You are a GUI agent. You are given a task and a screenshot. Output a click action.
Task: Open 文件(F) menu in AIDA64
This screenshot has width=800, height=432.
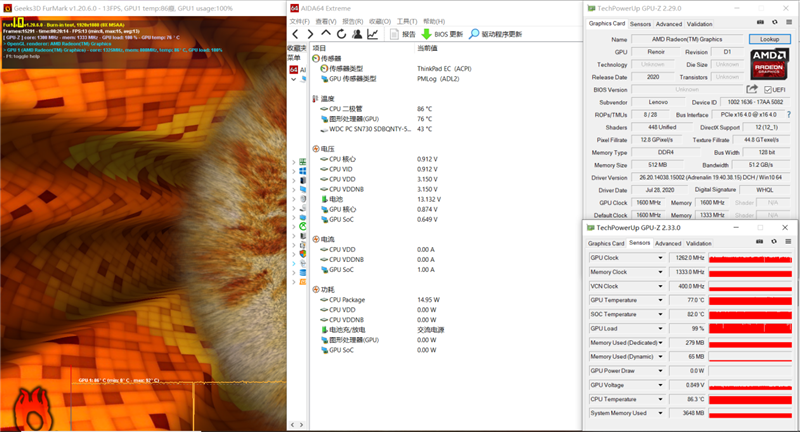(299, 21)
